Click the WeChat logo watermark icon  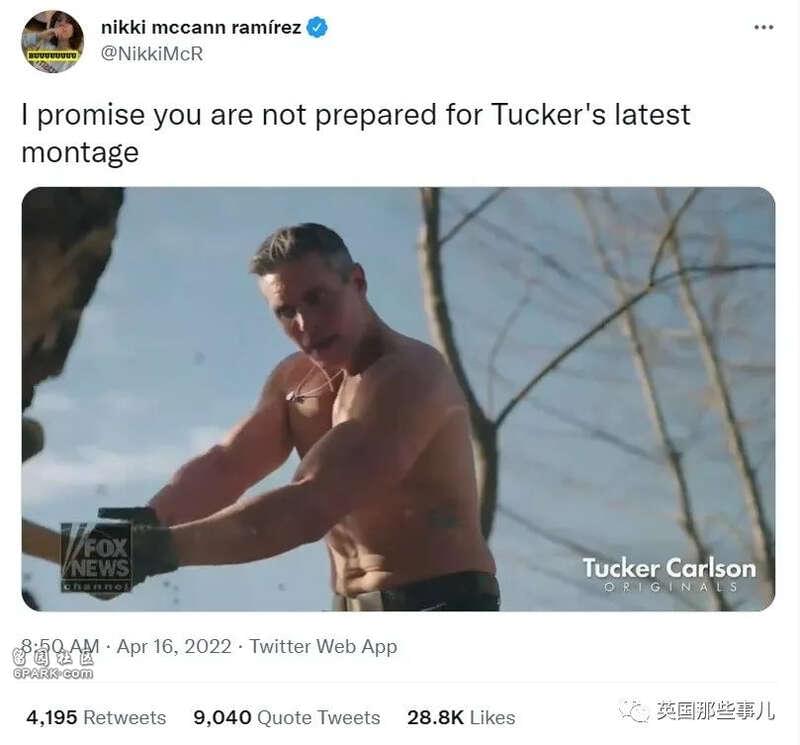point(633,711)
